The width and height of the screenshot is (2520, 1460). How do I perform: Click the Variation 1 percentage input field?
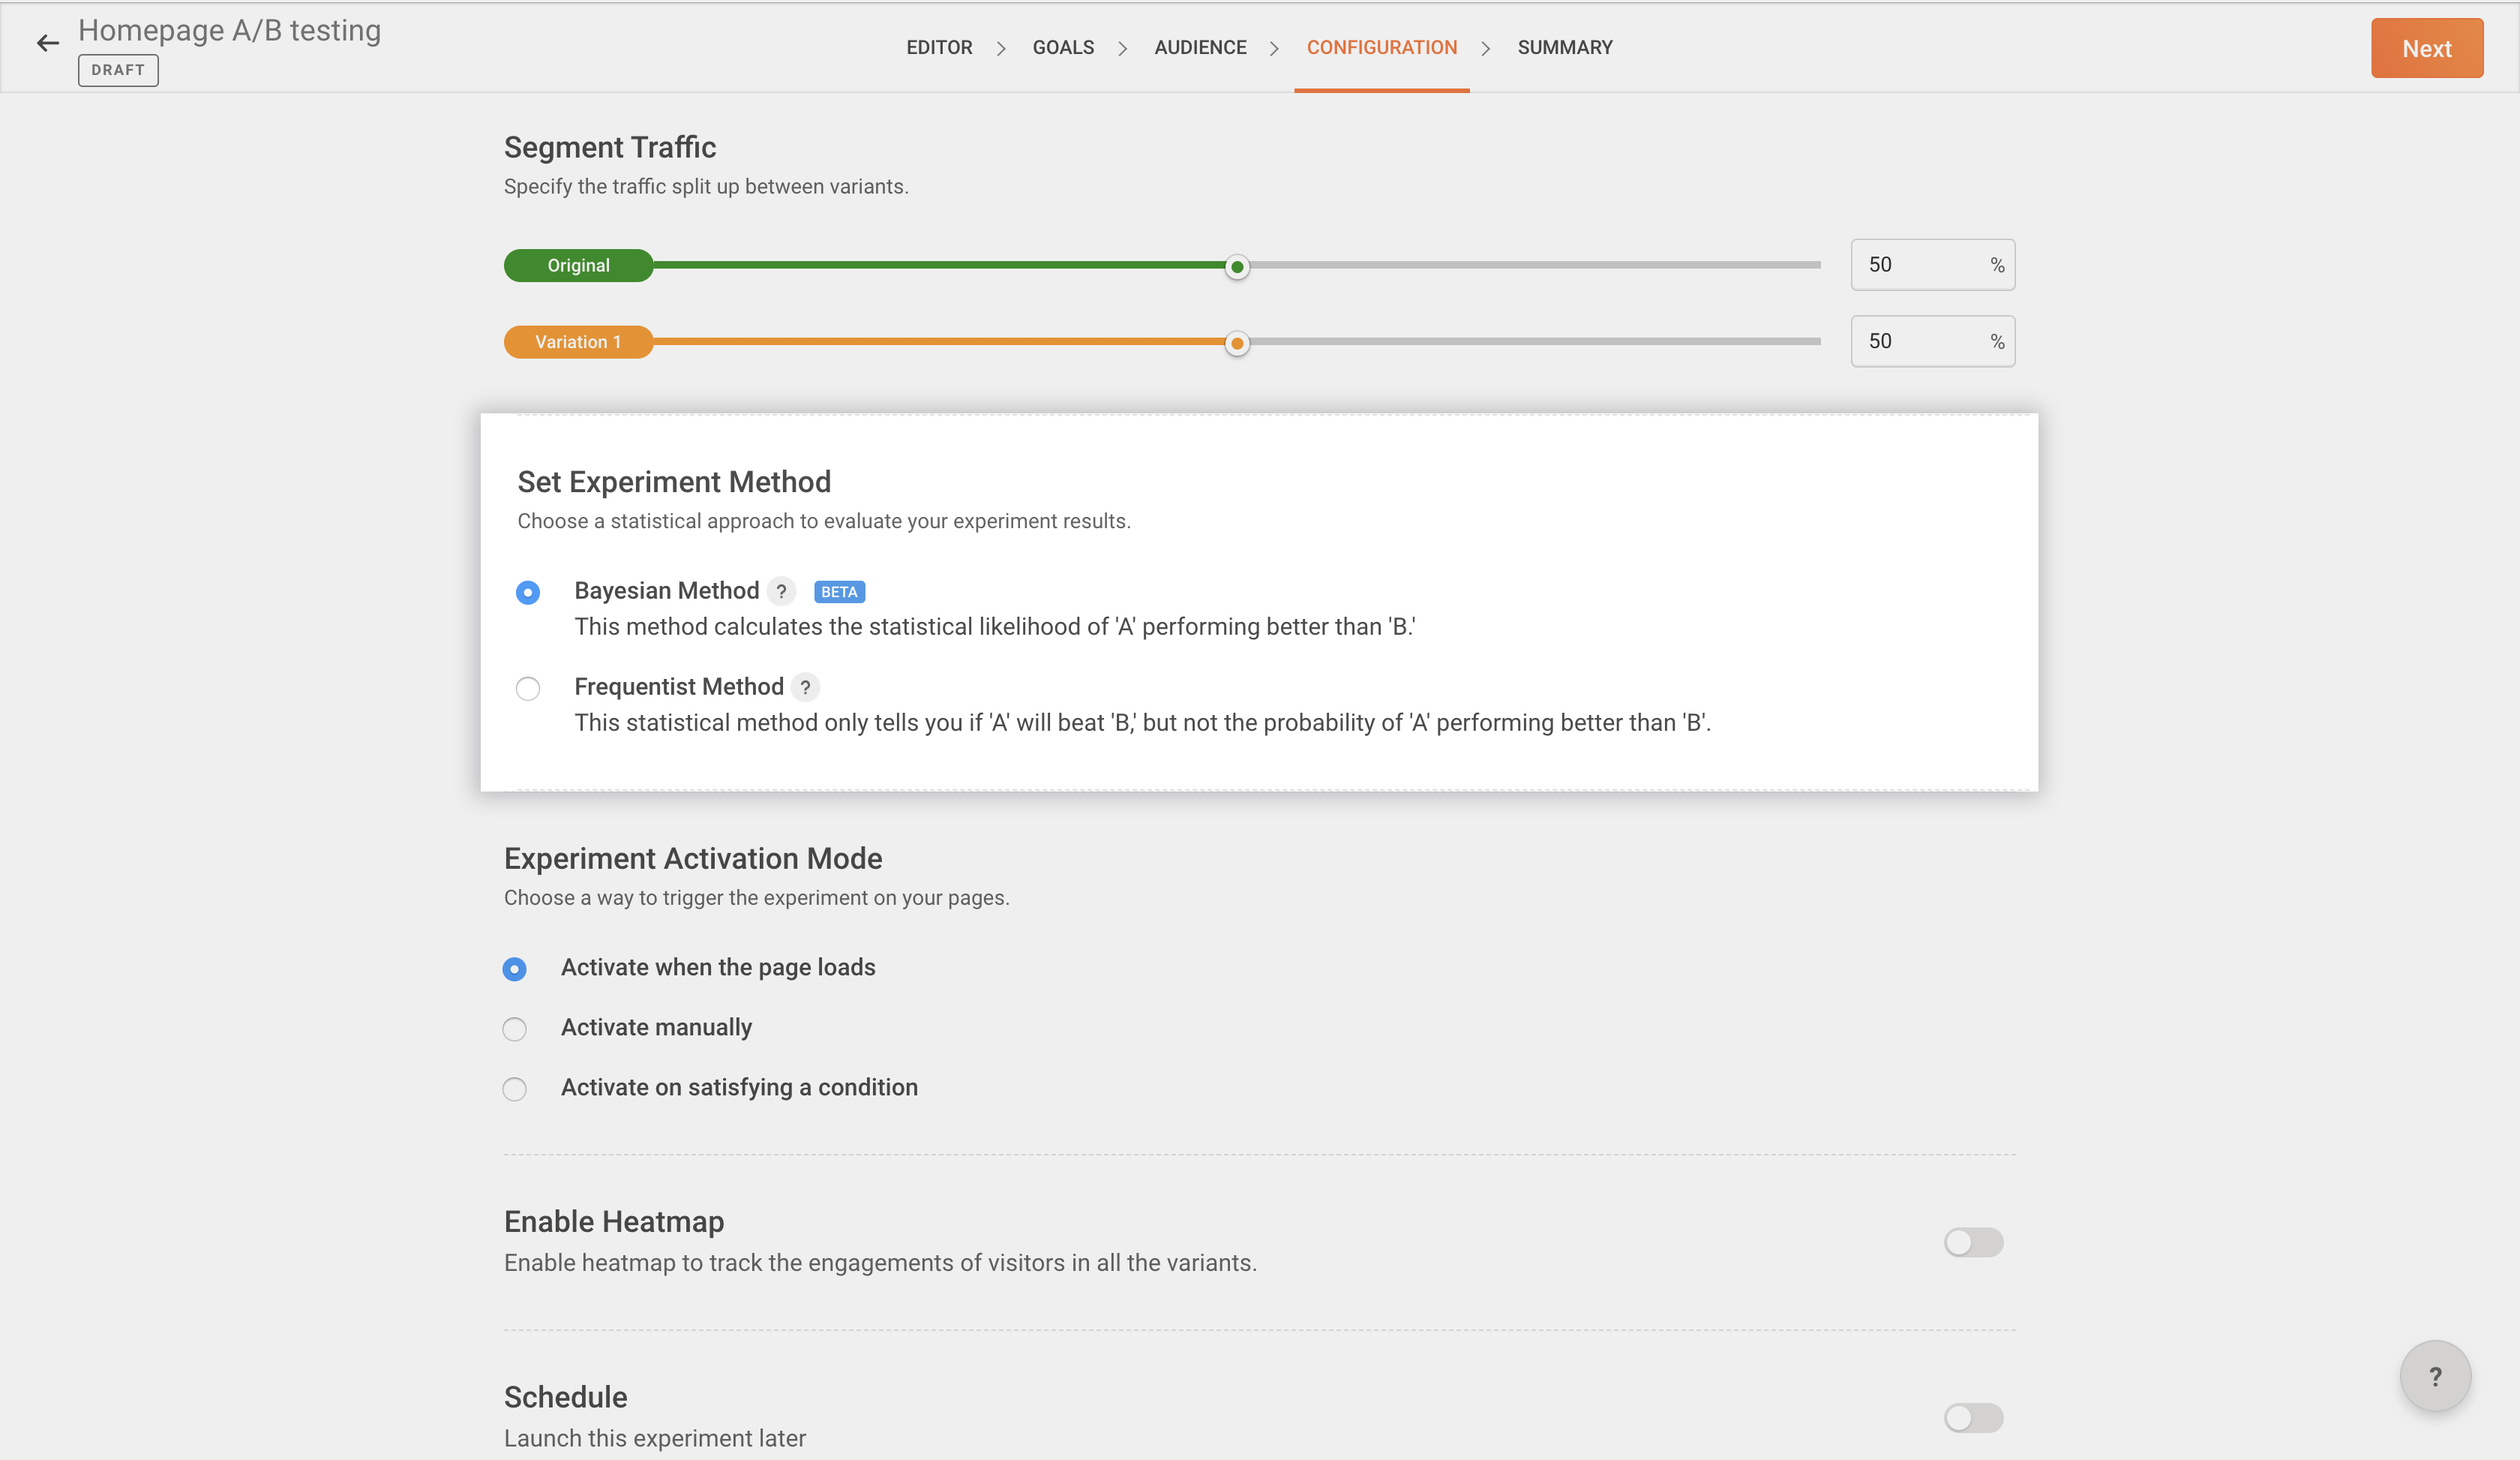click(1920, 342)
